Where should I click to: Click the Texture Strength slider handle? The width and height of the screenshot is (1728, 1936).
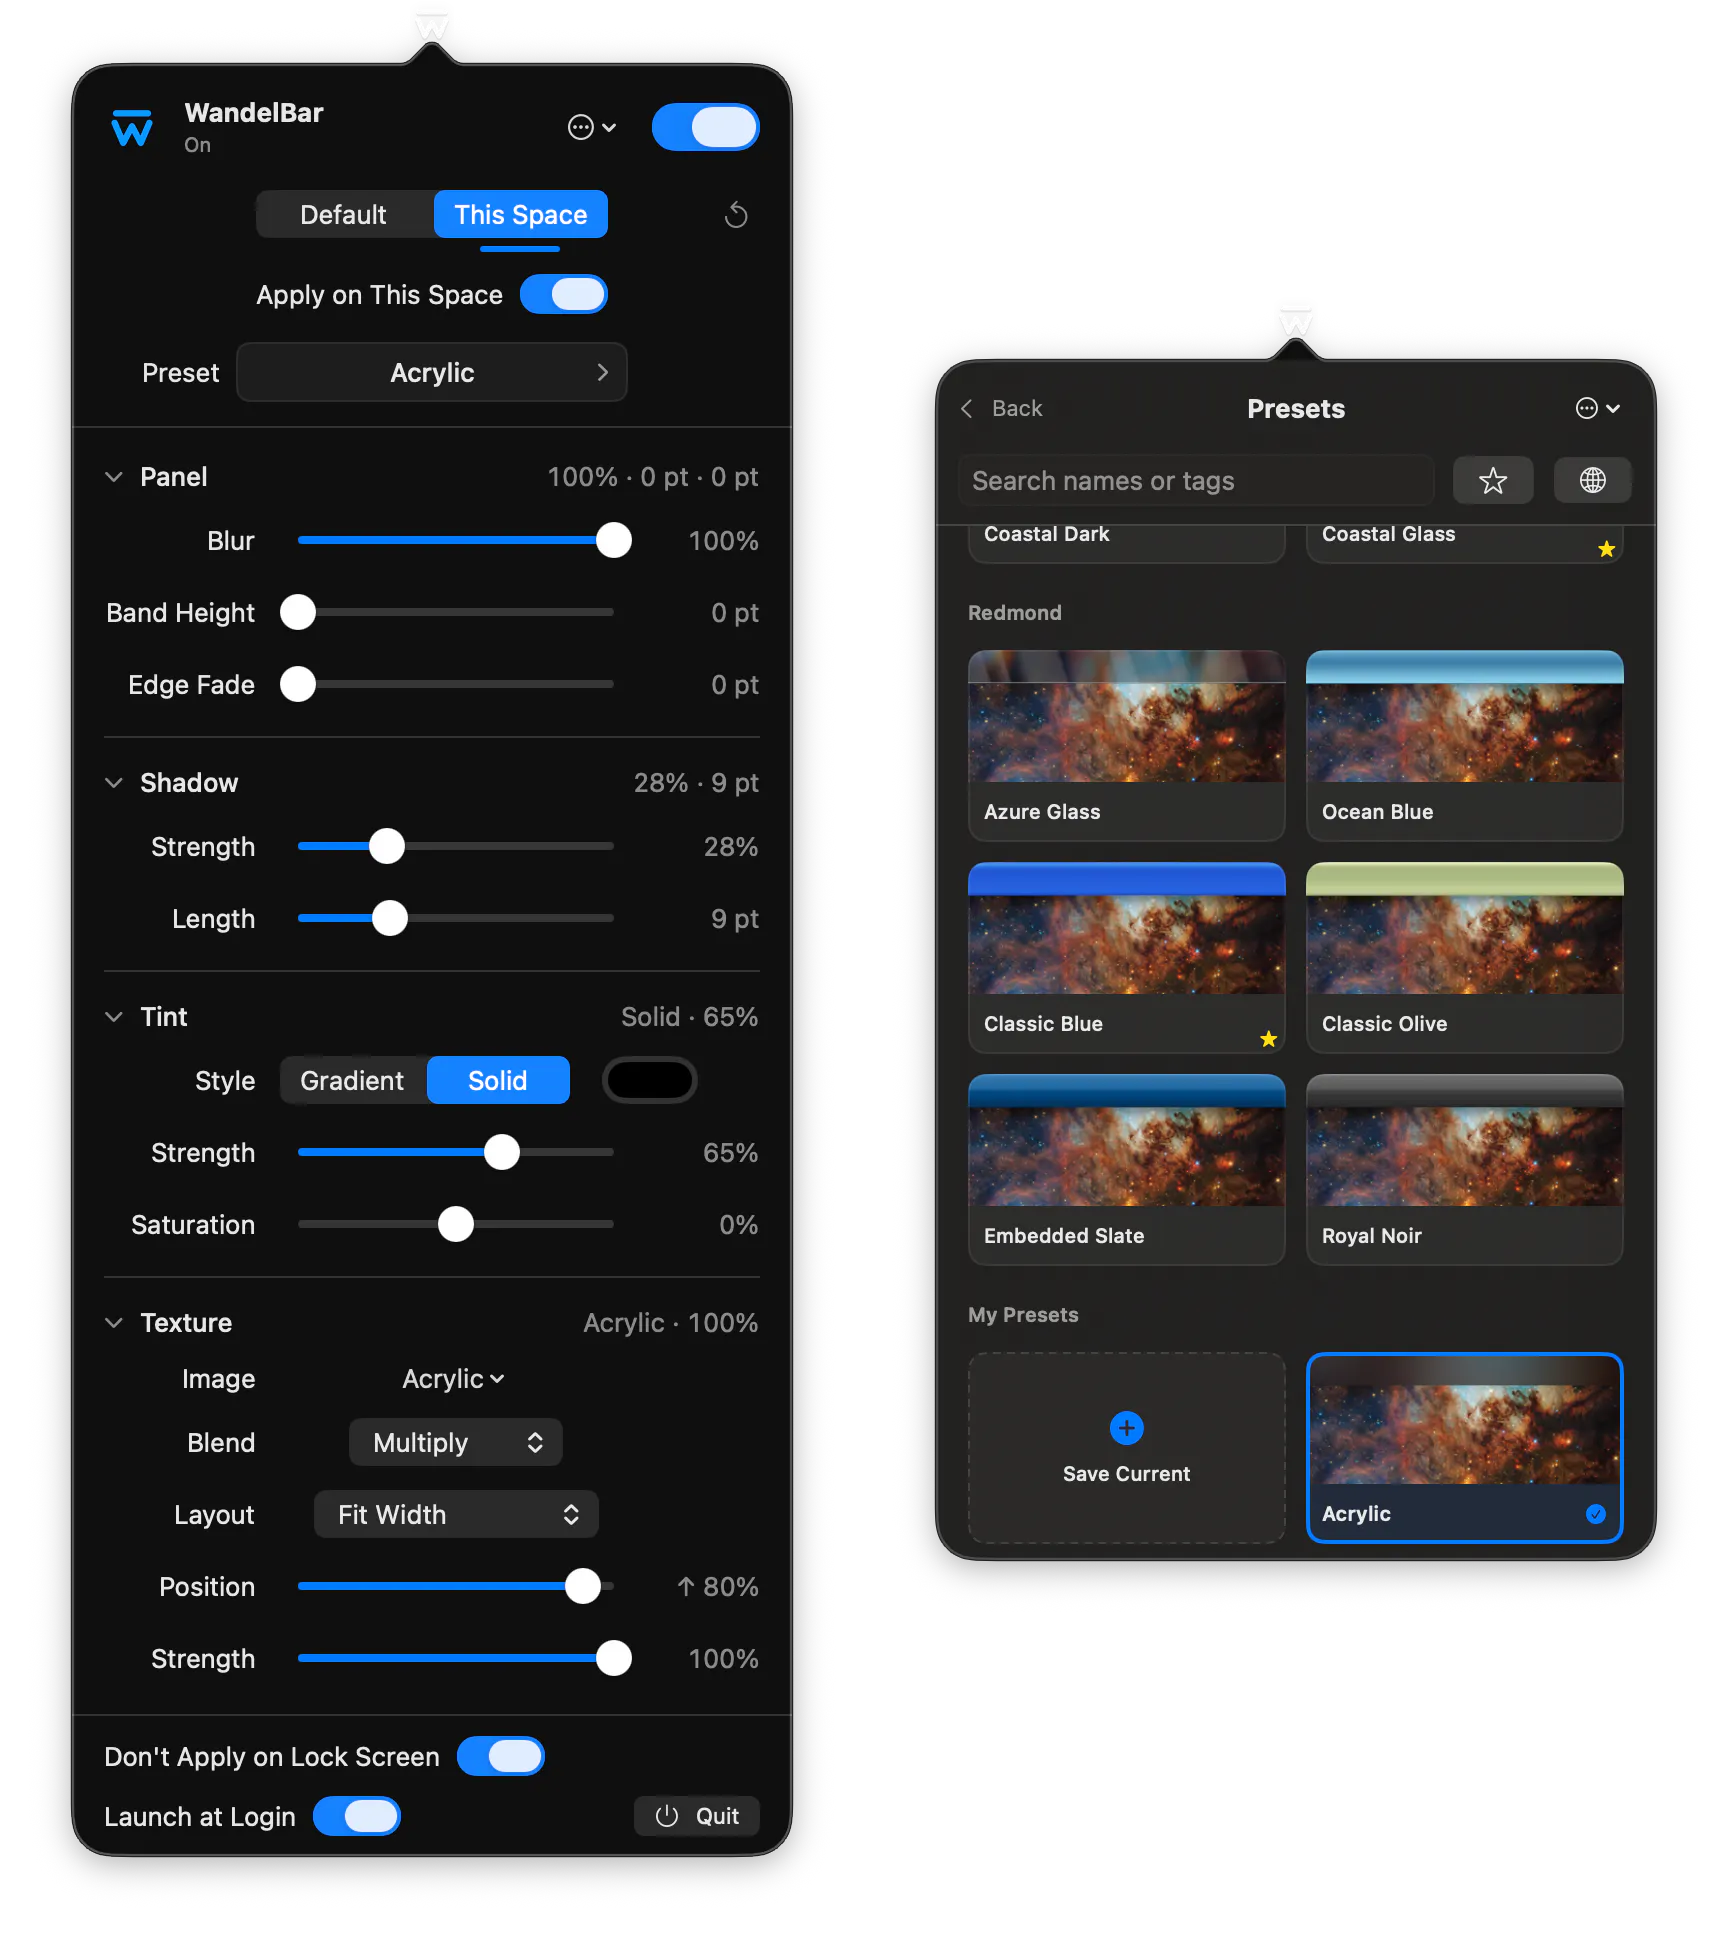[614, 1658]
